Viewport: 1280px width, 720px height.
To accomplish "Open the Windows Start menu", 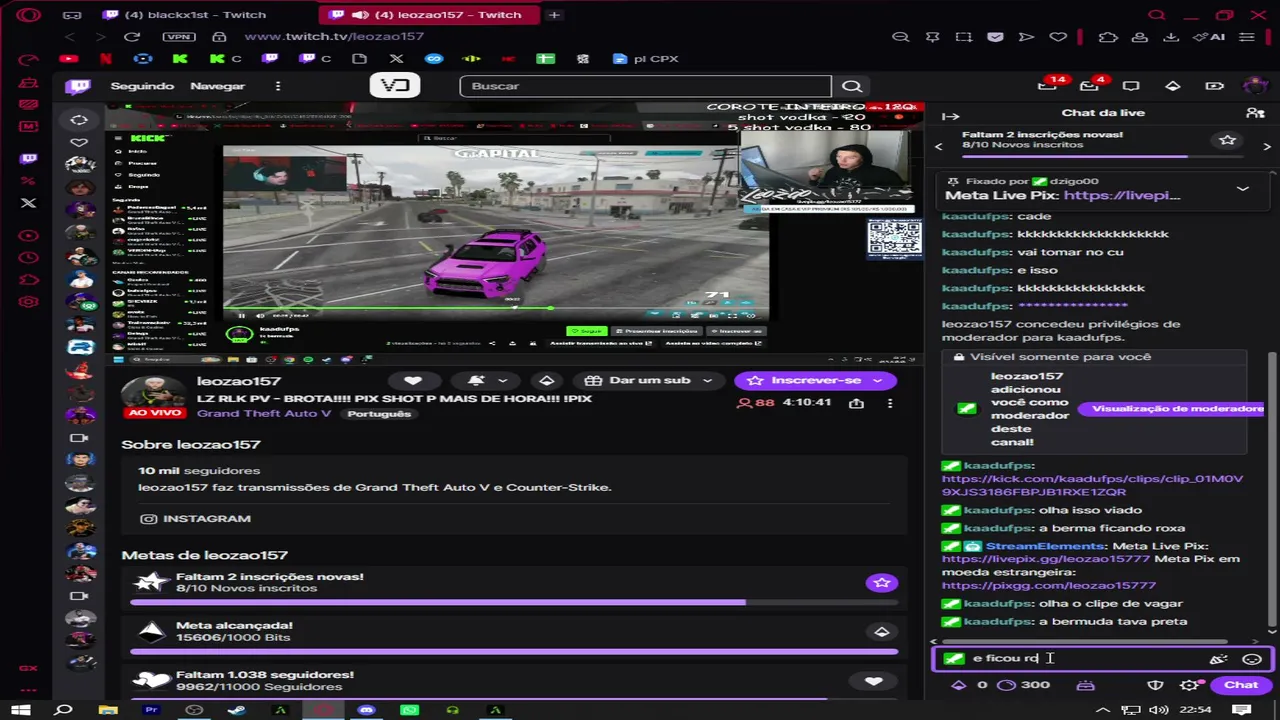I will tap(19, 710).
